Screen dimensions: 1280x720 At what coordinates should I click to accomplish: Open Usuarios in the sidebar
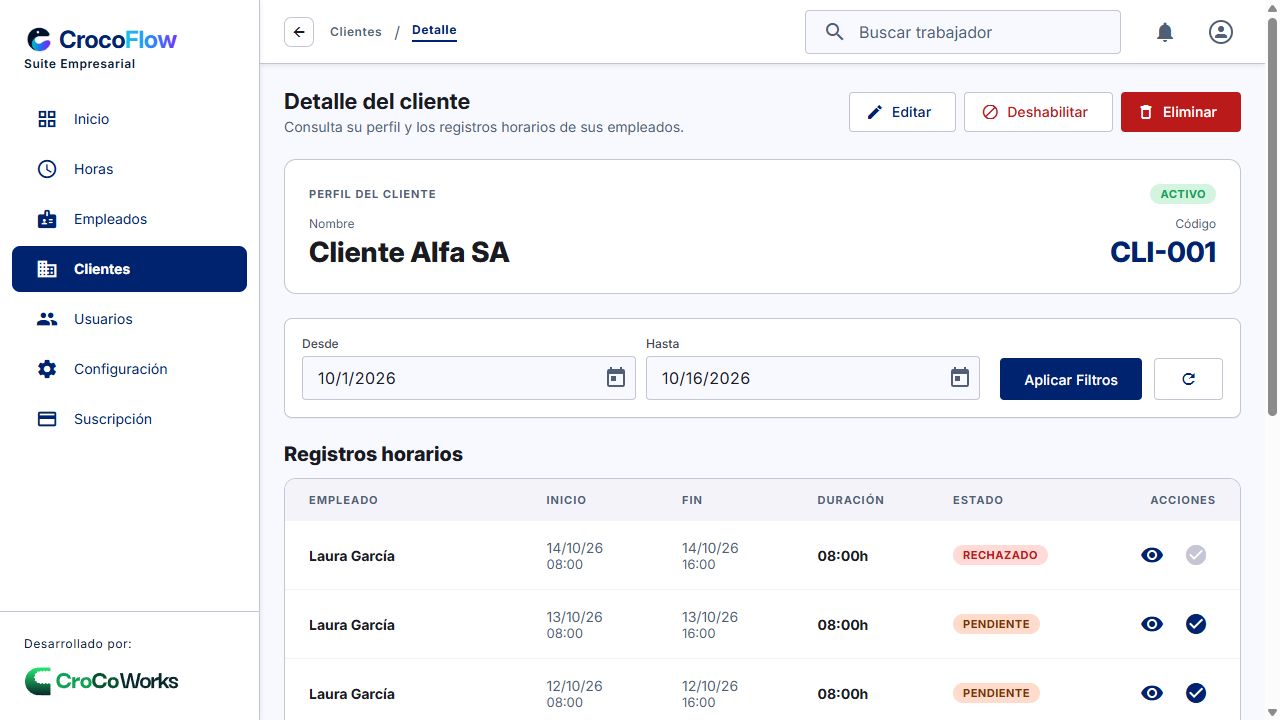pyautogui.click(x=129, y=319)
